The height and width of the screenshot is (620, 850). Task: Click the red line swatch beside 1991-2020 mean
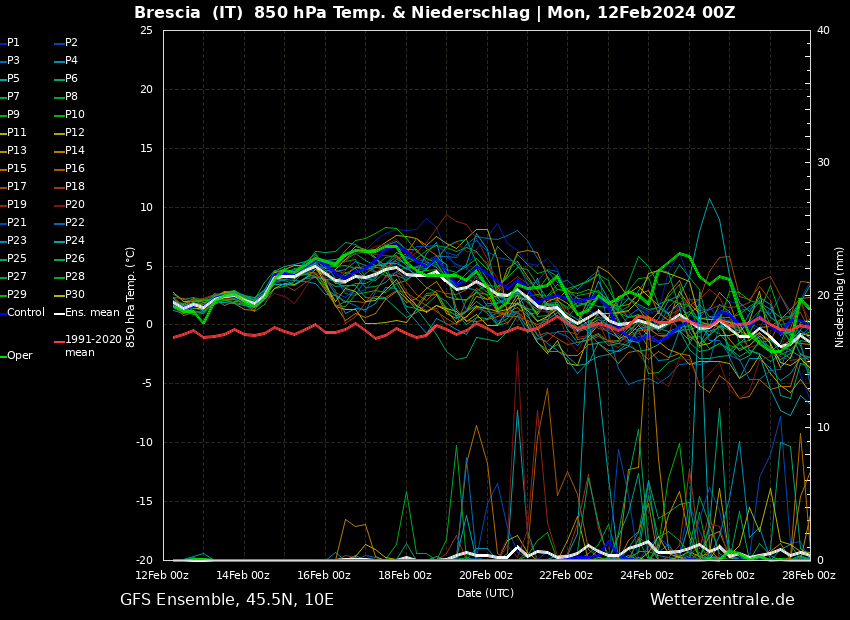click(x=59, y=342)
